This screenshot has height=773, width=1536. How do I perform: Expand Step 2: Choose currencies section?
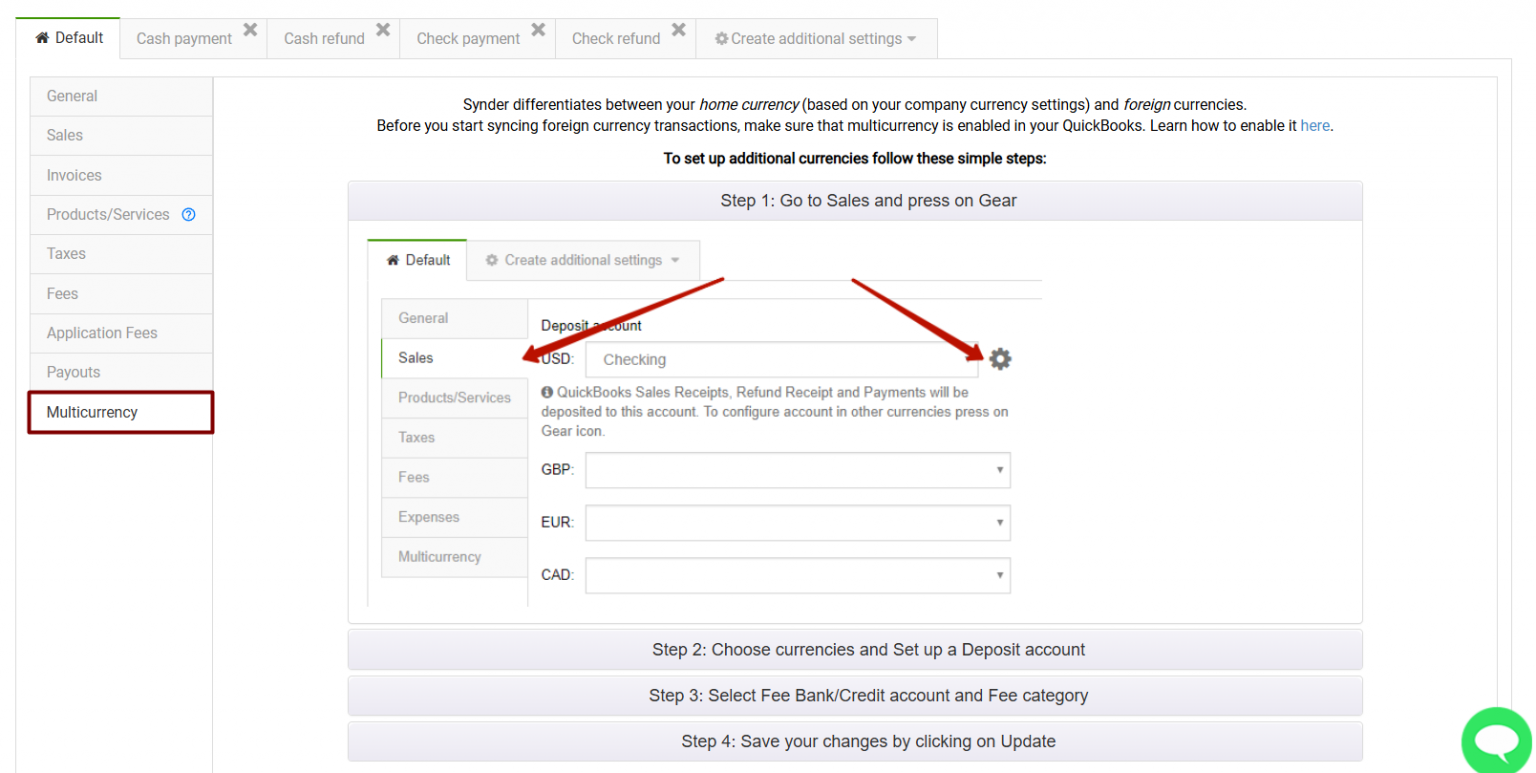[x=868, y=649]
